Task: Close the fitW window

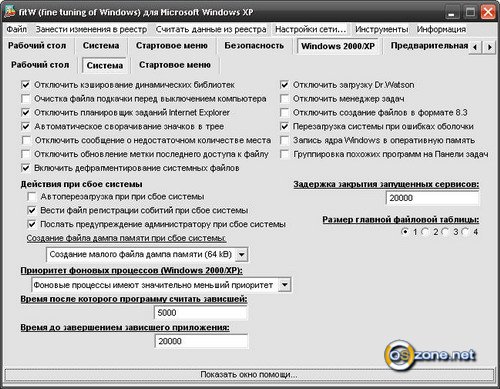Action: click(x=488, y=13)
